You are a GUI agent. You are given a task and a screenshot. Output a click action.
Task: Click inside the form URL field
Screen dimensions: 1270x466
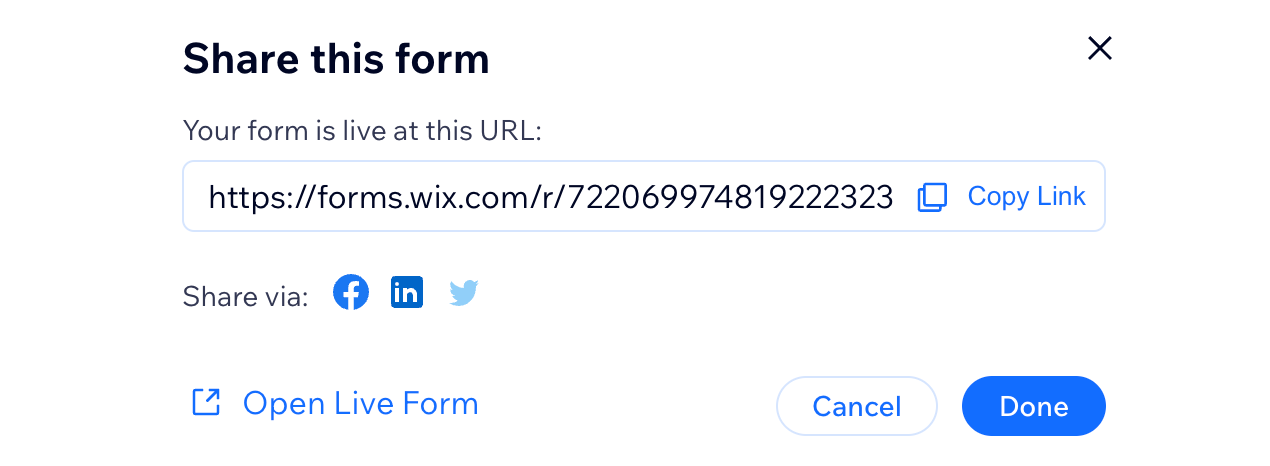click(x=550, y=197)
